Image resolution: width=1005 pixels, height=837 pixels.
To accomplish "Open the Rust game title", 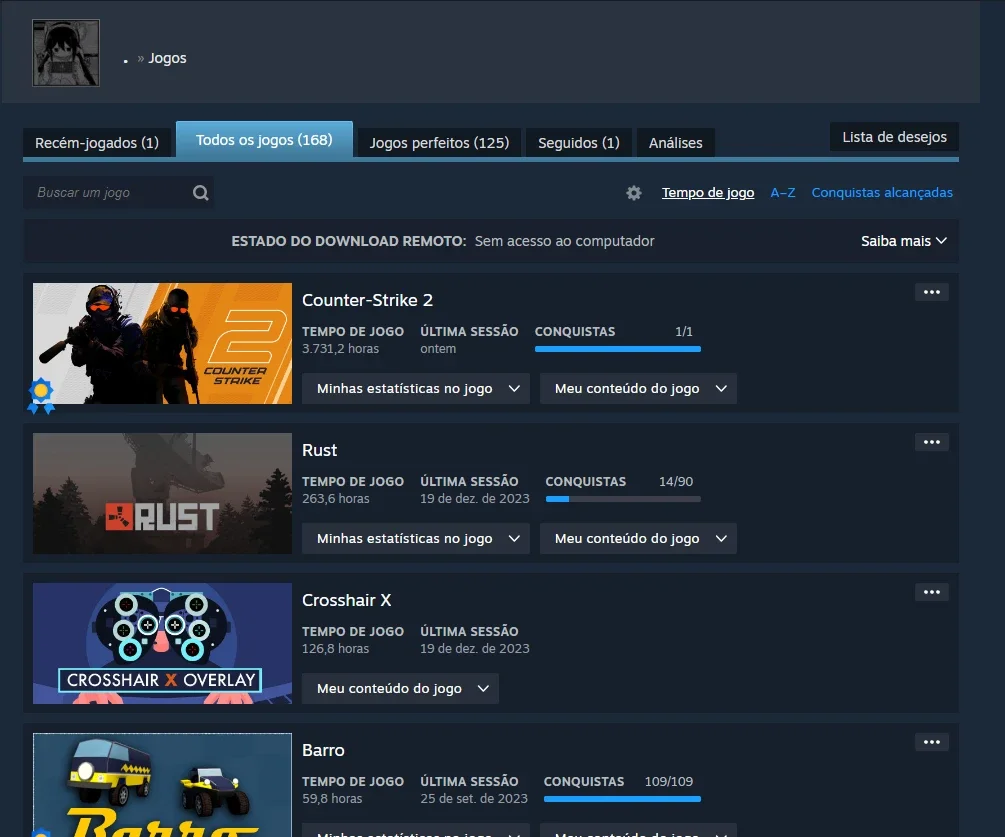I will (x=319, y=450).
